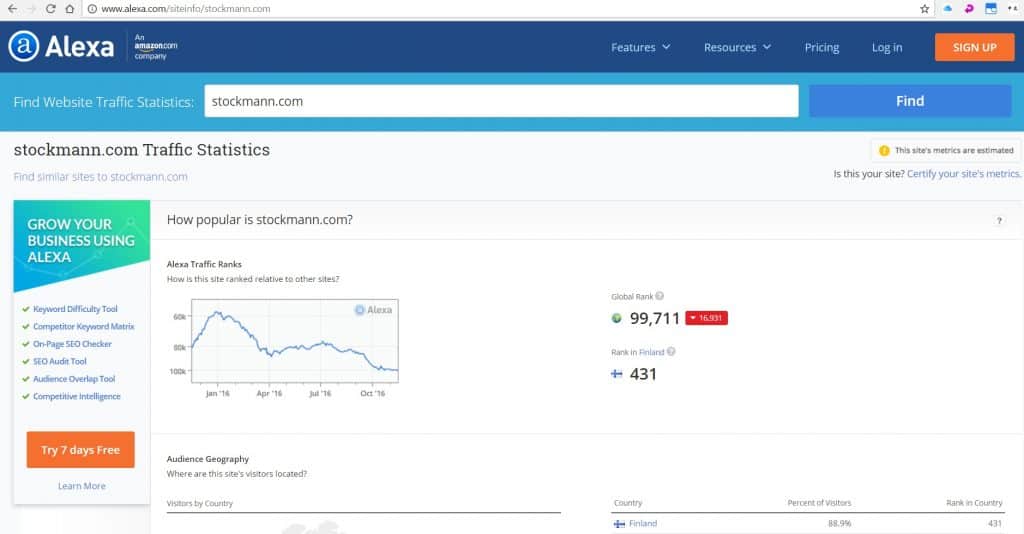Click the site info icon in address bar
This screenshot has width=1024, height=534.
pos(92,8)
